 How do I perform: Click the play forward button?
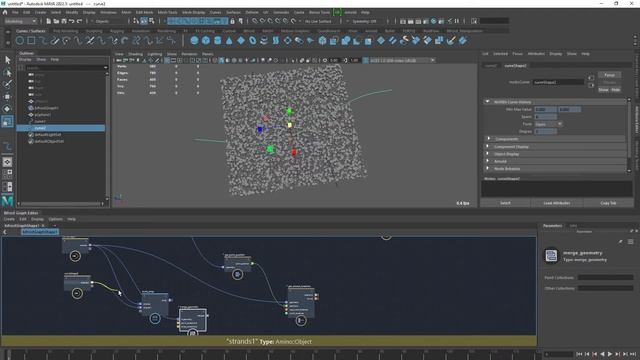click(610, 354)
